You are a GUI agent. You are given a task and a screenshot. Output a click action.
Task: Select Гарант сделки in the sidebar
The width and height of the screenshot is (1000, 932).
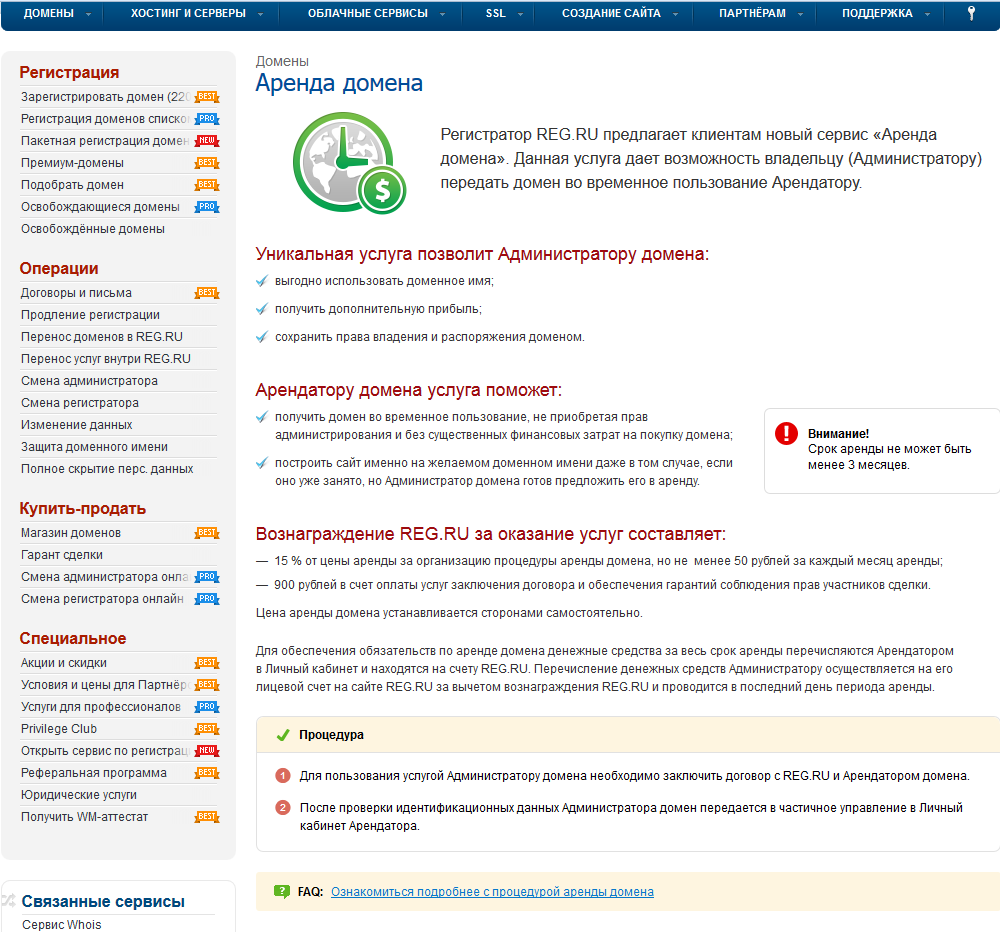click(x=62, y=555)
